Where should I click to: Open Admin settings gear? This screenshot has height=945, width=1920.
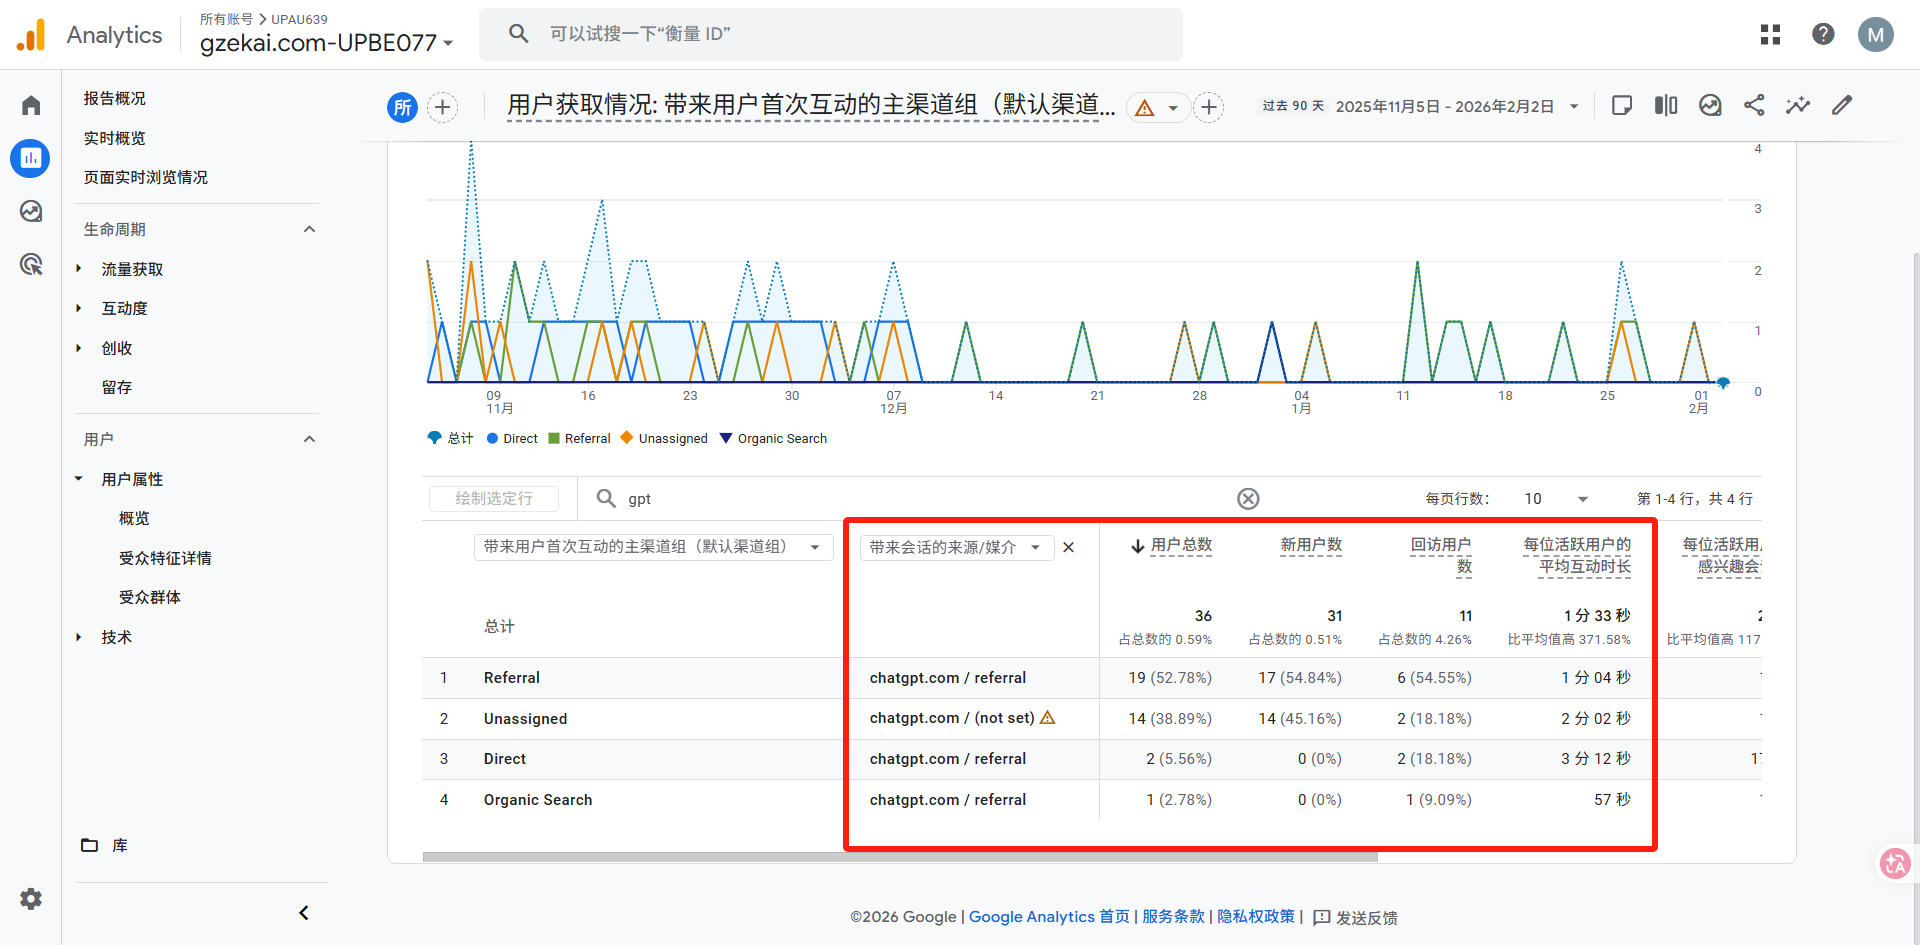tap(31, 899)
